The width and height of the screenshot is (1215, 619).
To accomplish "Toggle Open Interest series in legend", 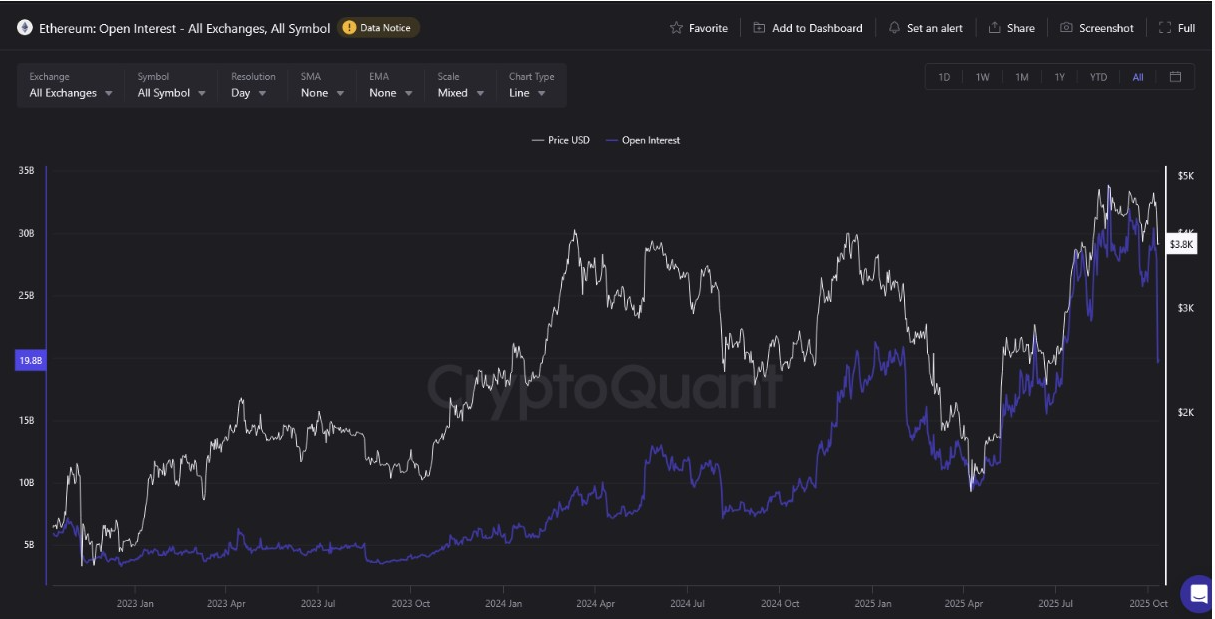I will (x=643, y=140).
